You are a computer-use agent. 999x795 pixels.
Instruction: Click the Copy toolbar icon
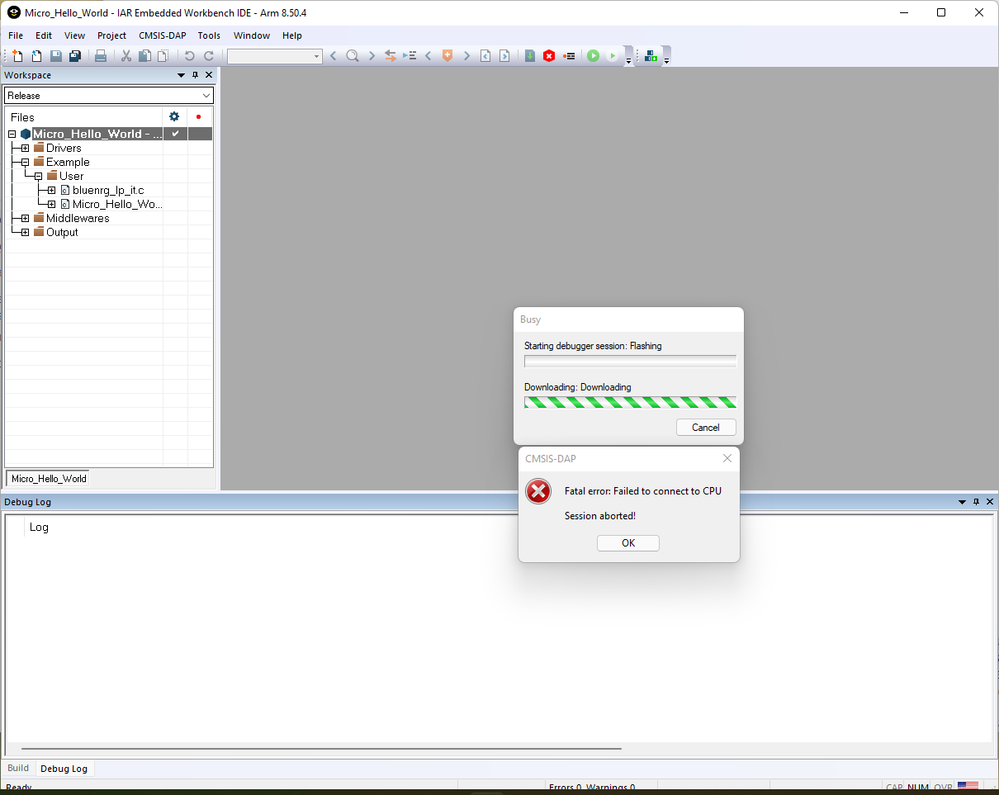pyautogui.click(x=145, y=56)
